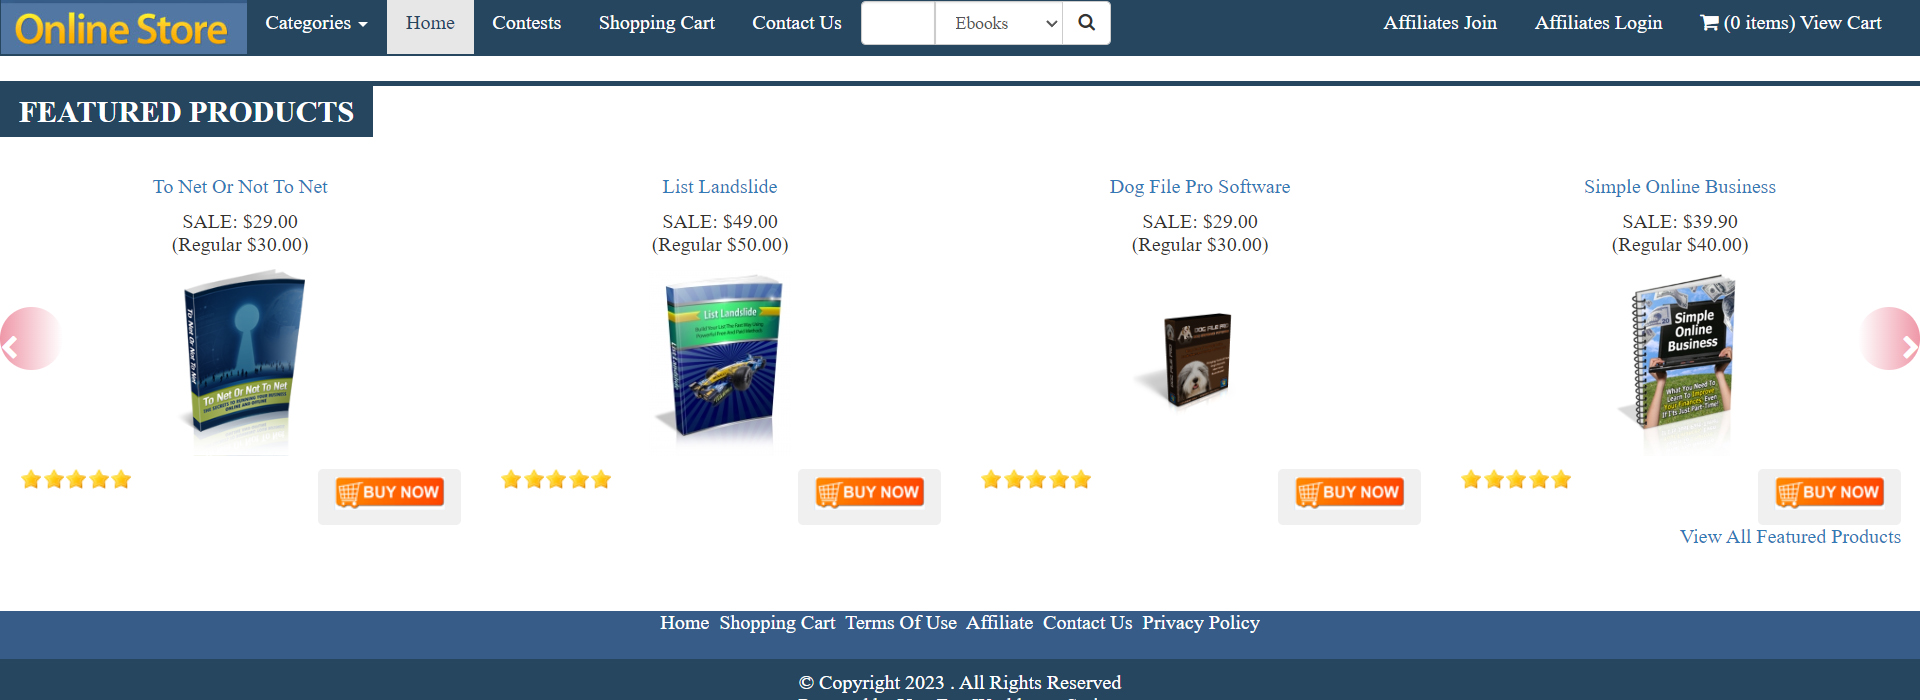
Task: Go to the previous carousel slide
Action: tap(28, 339)
